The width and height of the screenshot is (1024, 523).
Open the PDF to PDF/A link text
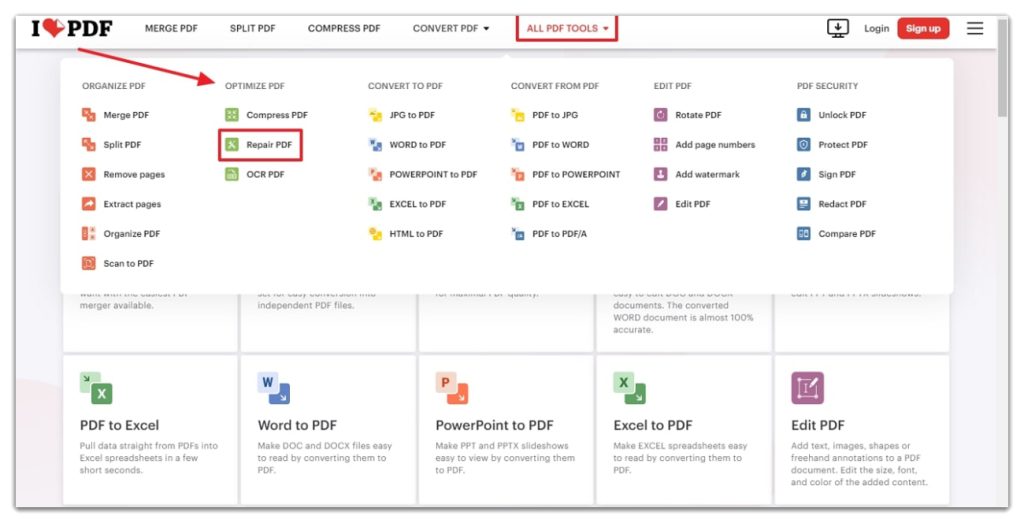[x=559, y=234]
